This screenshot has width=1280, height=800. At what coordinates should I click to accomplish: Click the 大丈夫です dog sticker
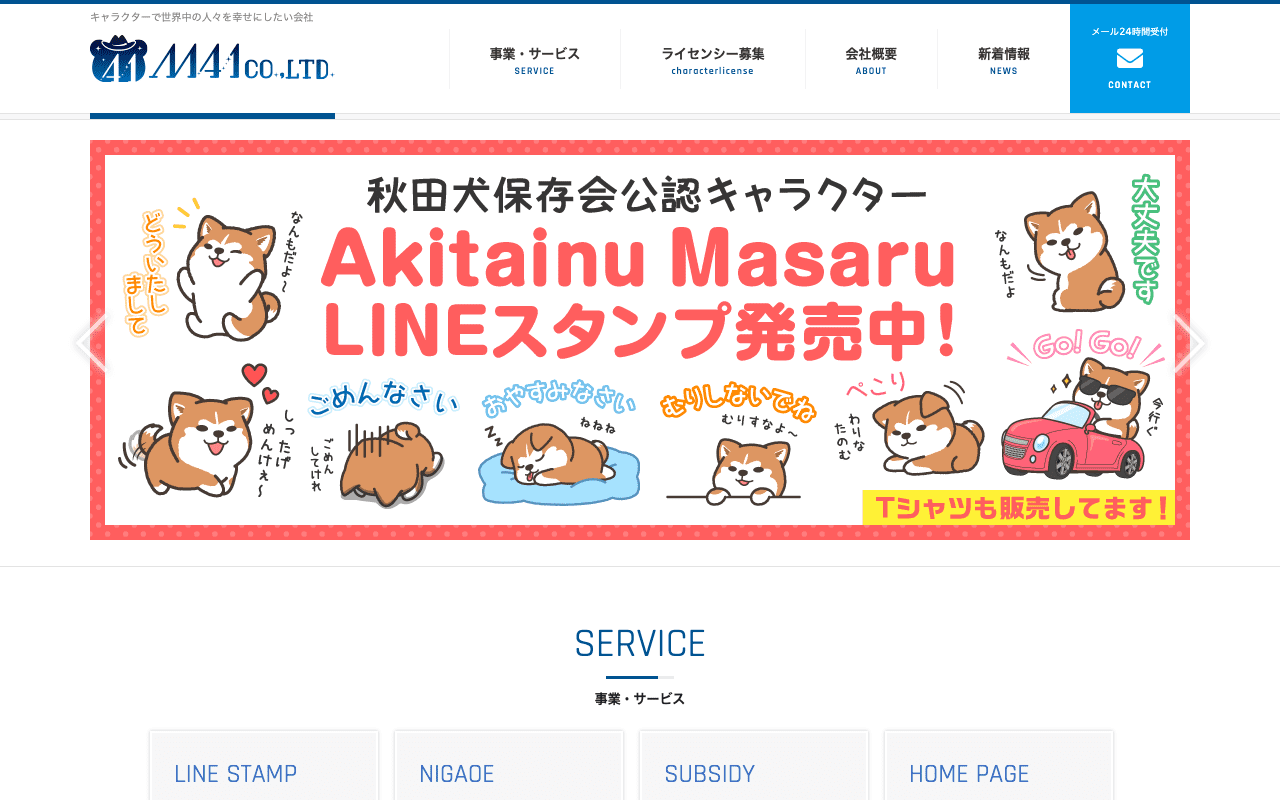1085,244
